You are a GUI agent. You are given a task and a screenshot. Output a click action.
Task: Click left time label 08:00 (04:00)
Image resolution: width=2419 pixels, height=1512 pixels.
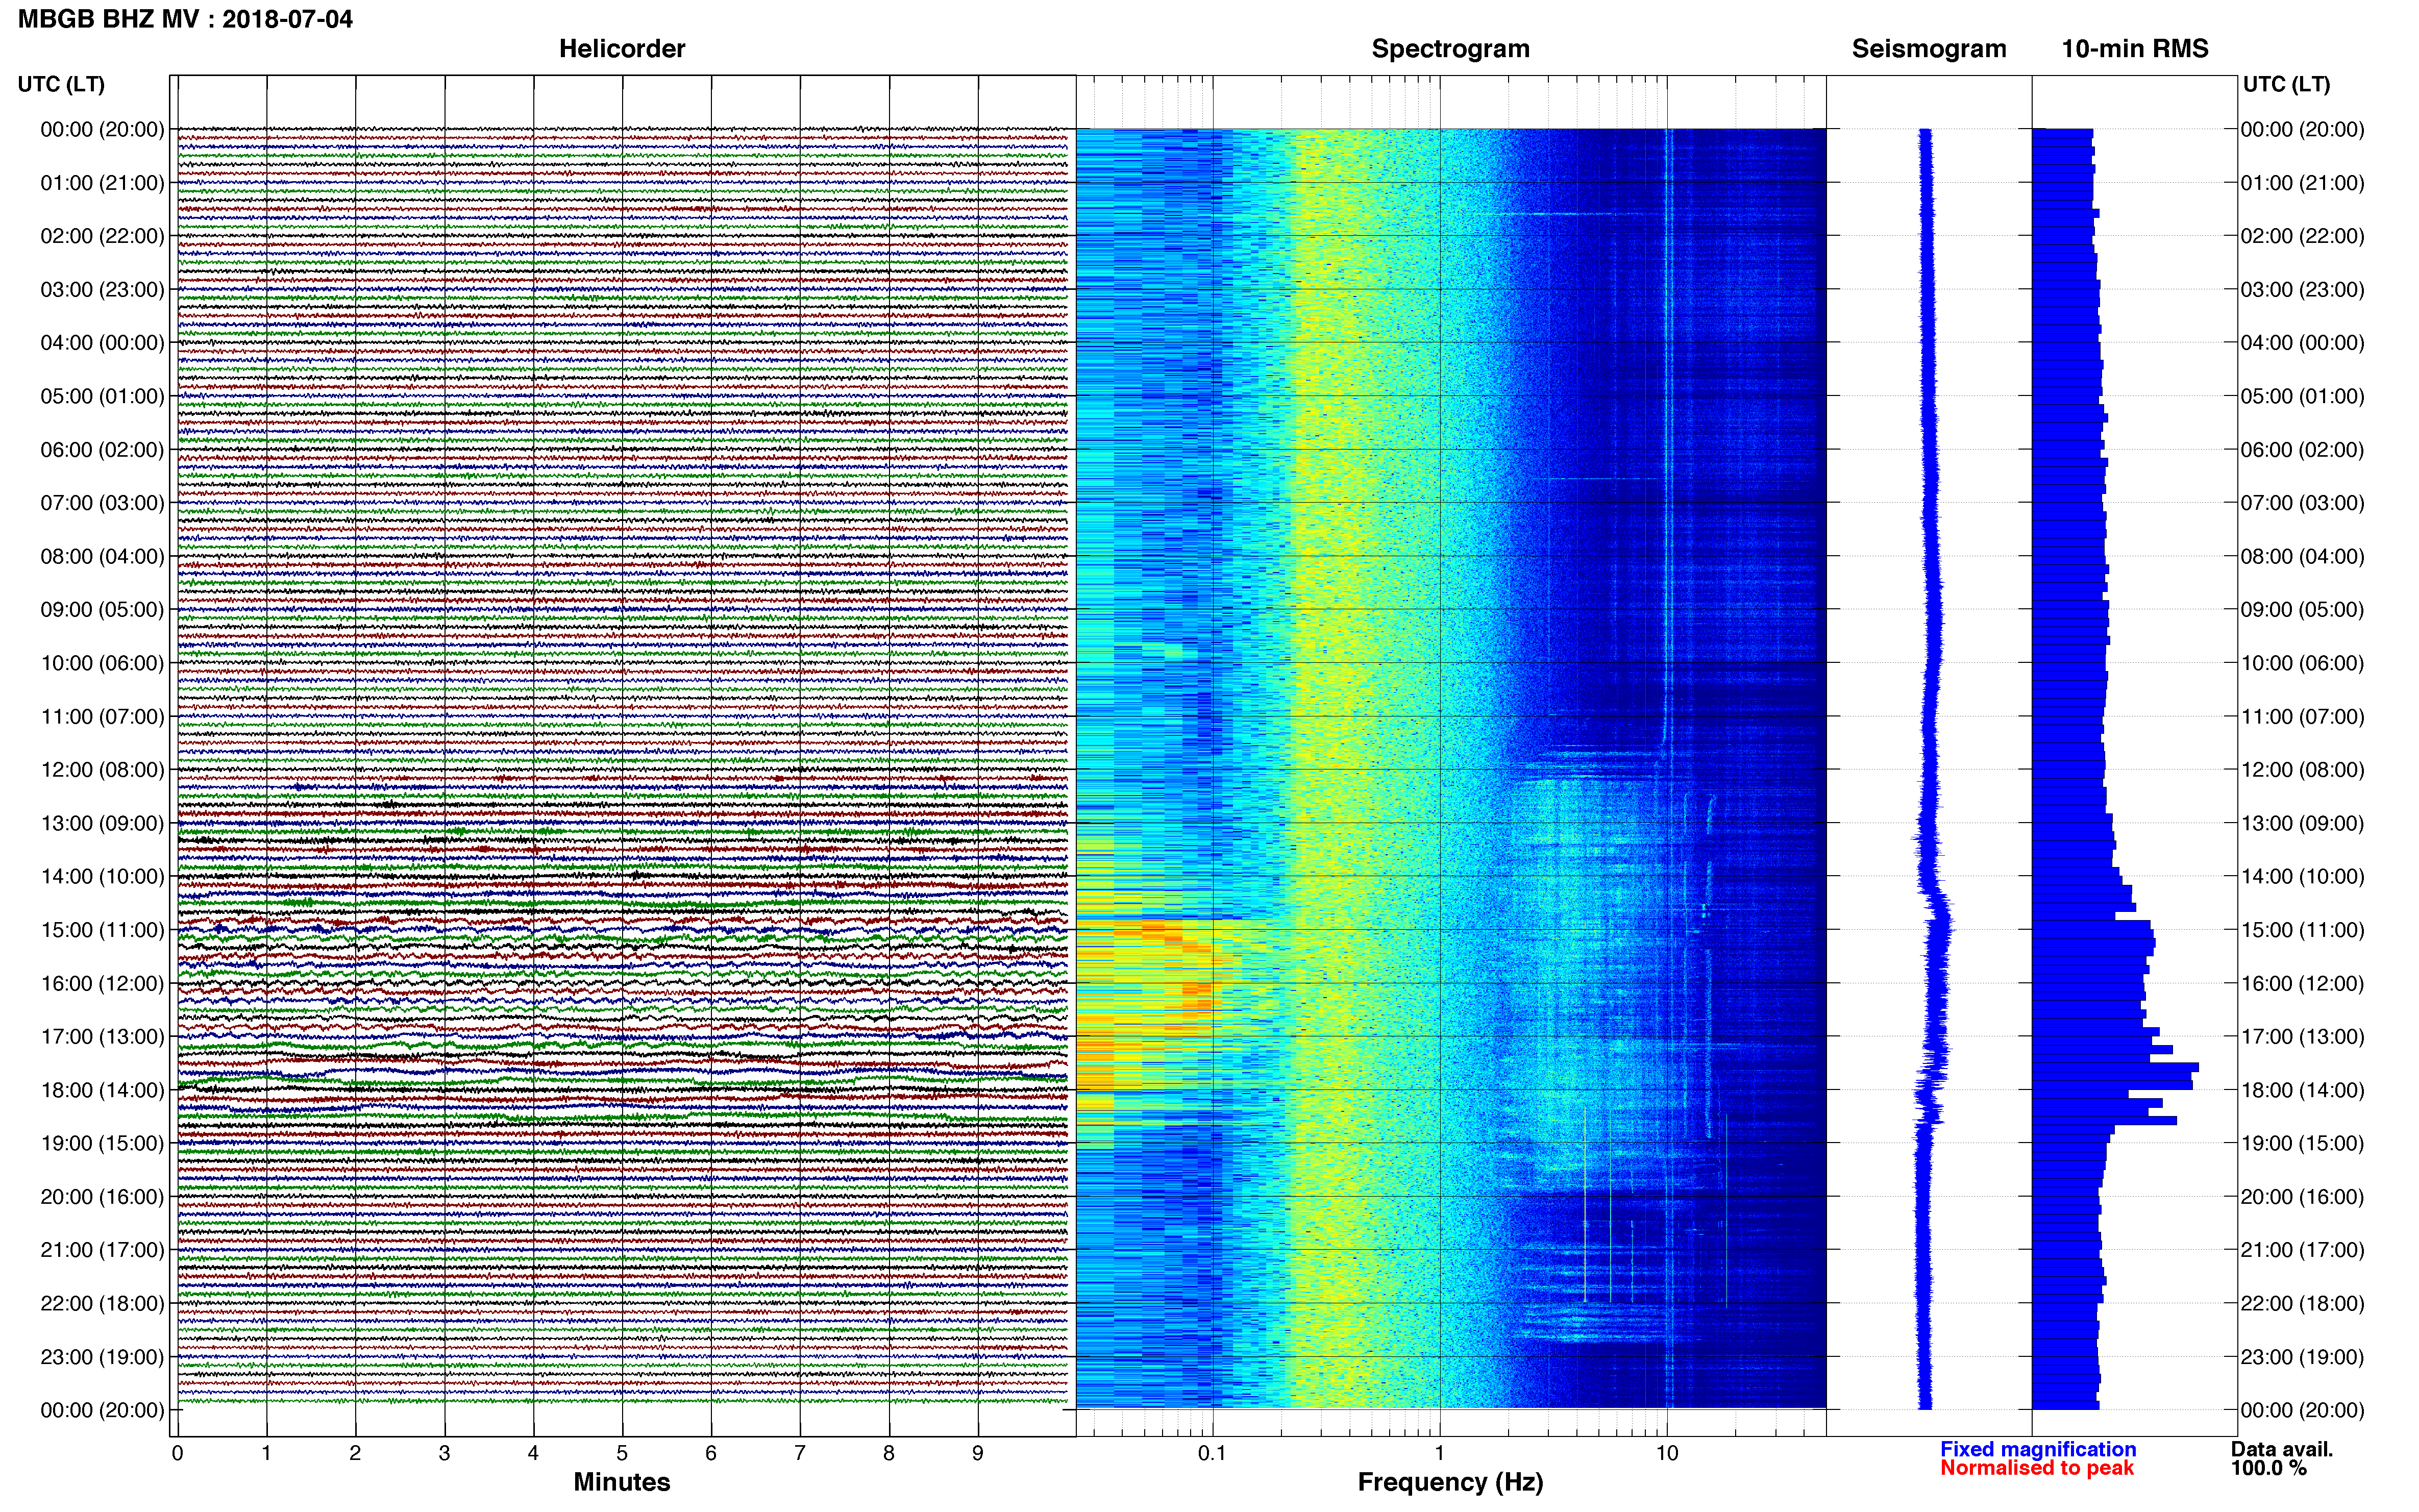click(102, 556)
